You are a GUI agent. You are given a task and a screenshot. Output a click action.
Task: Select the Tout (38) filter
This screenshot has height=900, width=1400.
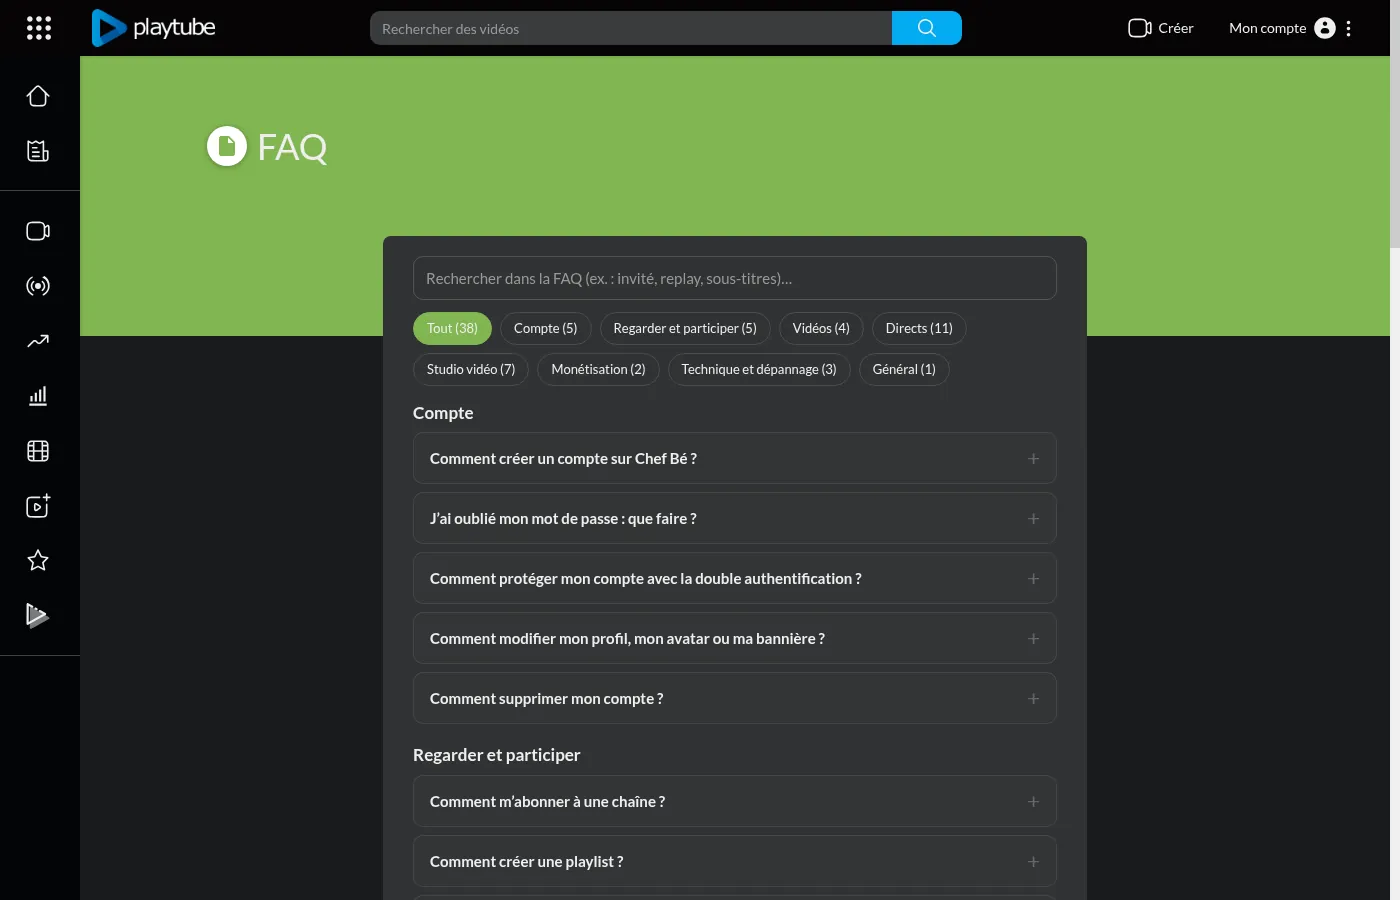[x=452, y=328]
